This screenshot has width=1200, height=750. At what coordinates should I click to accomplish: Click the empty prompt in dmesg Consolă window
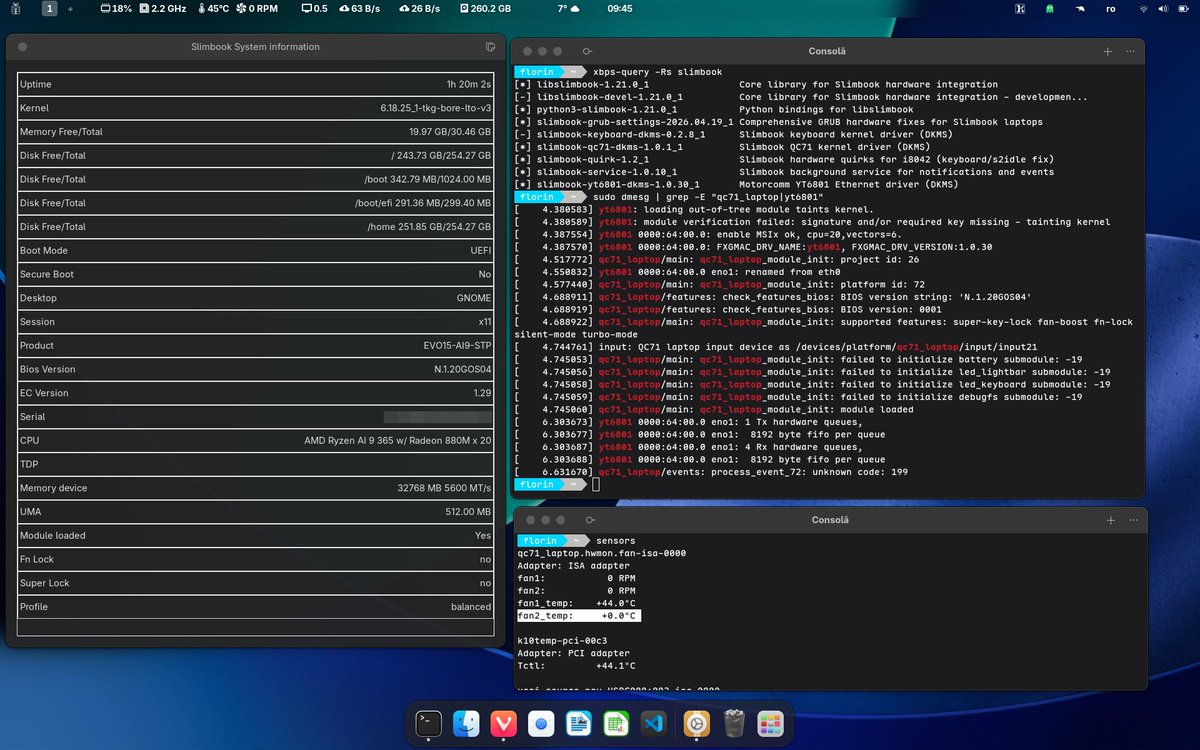[596, 484]
